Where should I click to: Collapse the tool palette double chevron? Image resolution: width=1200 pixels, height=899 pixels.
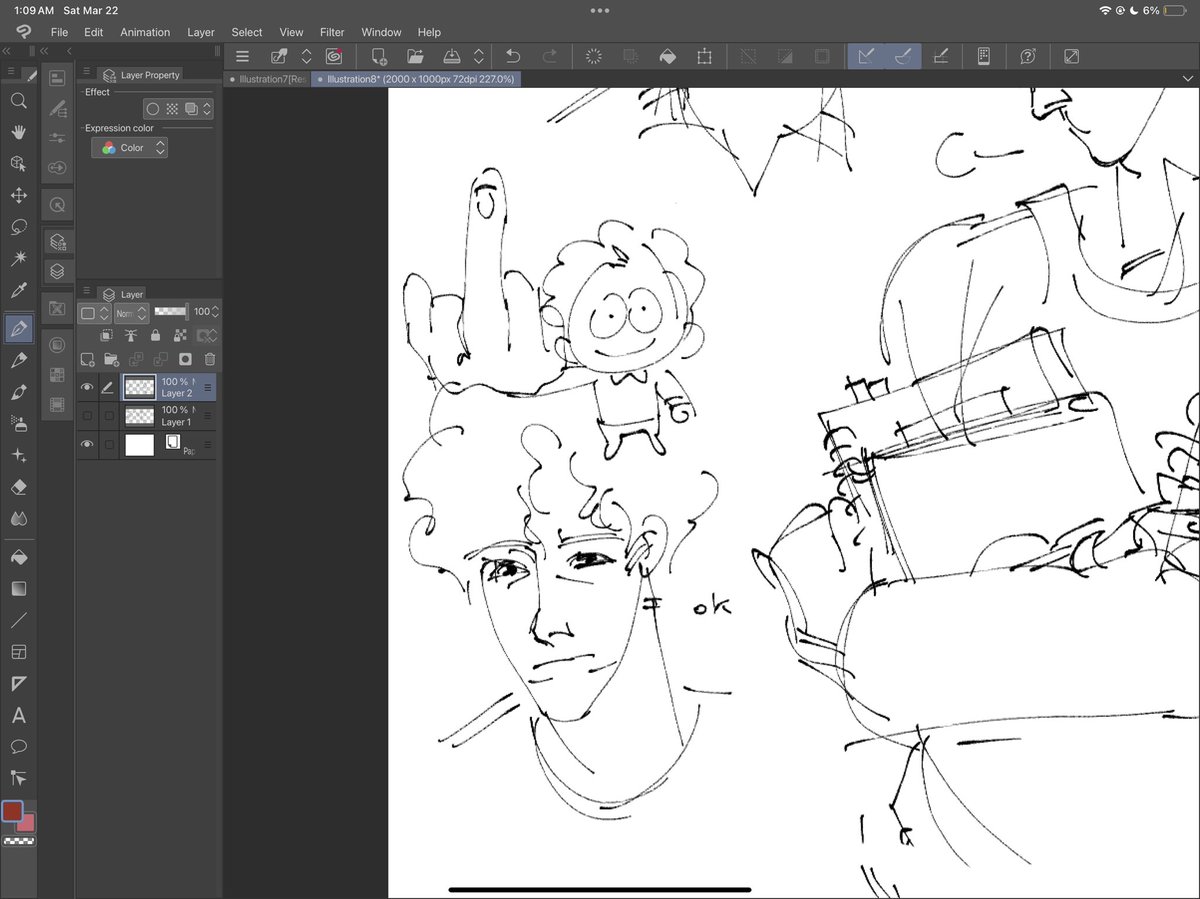6,51
